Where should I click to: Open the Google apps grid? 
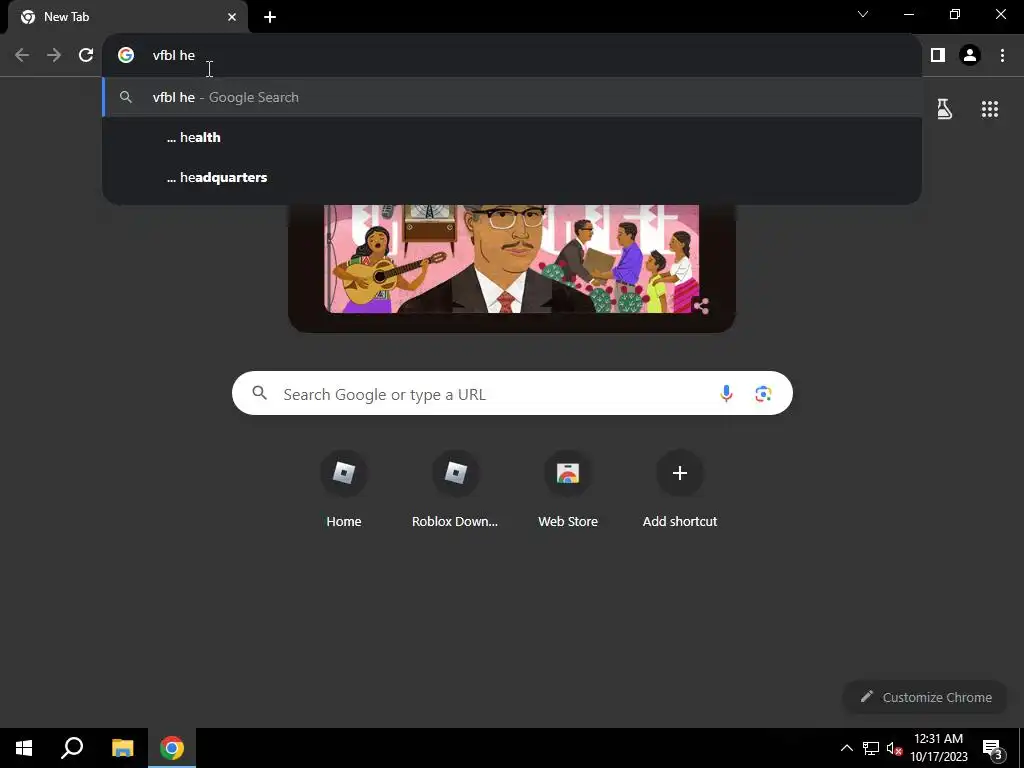[990, 109]
